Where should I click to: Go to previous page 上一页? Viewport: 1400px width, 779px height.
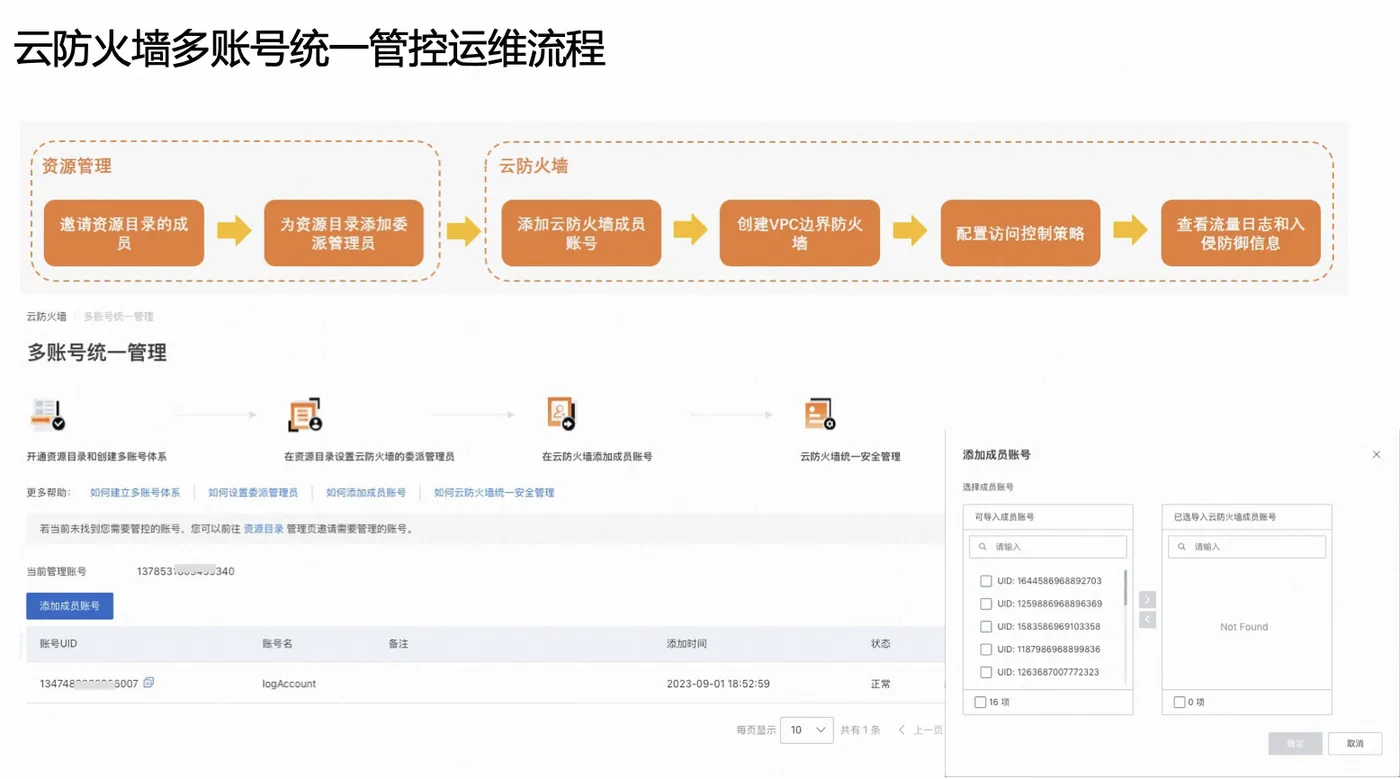tap(920, 730)
